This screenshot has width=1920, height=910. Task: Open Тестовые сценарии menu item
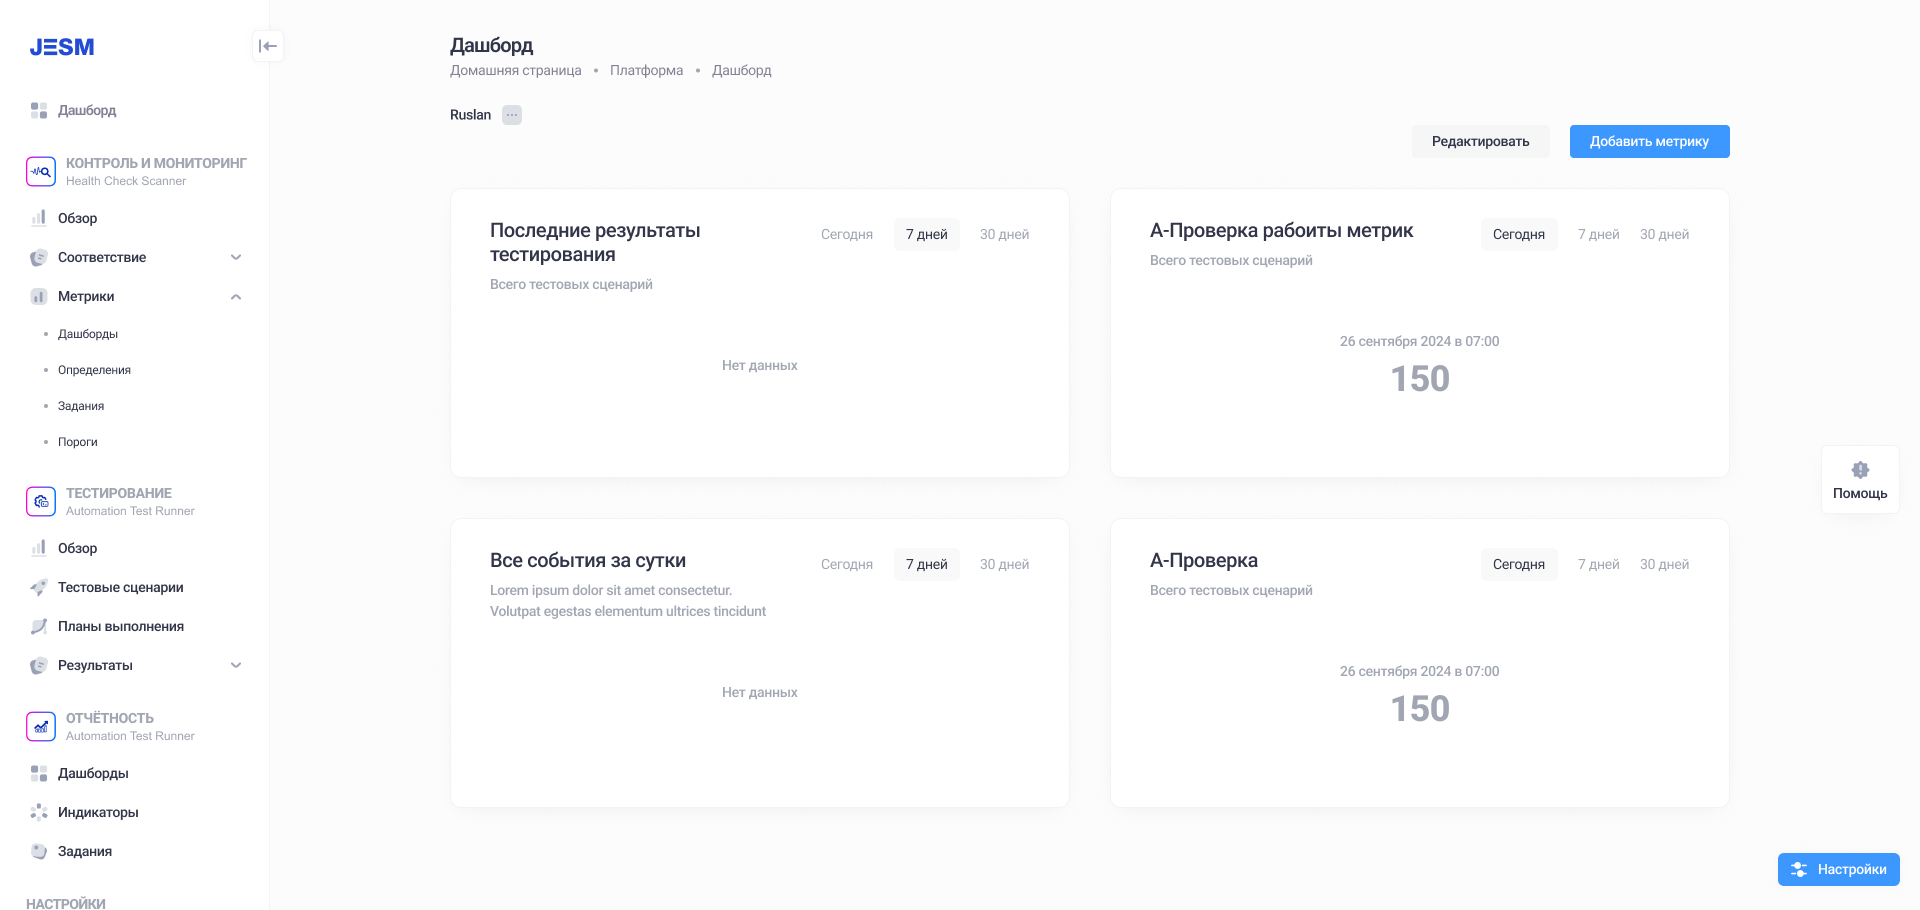(121, 587)
